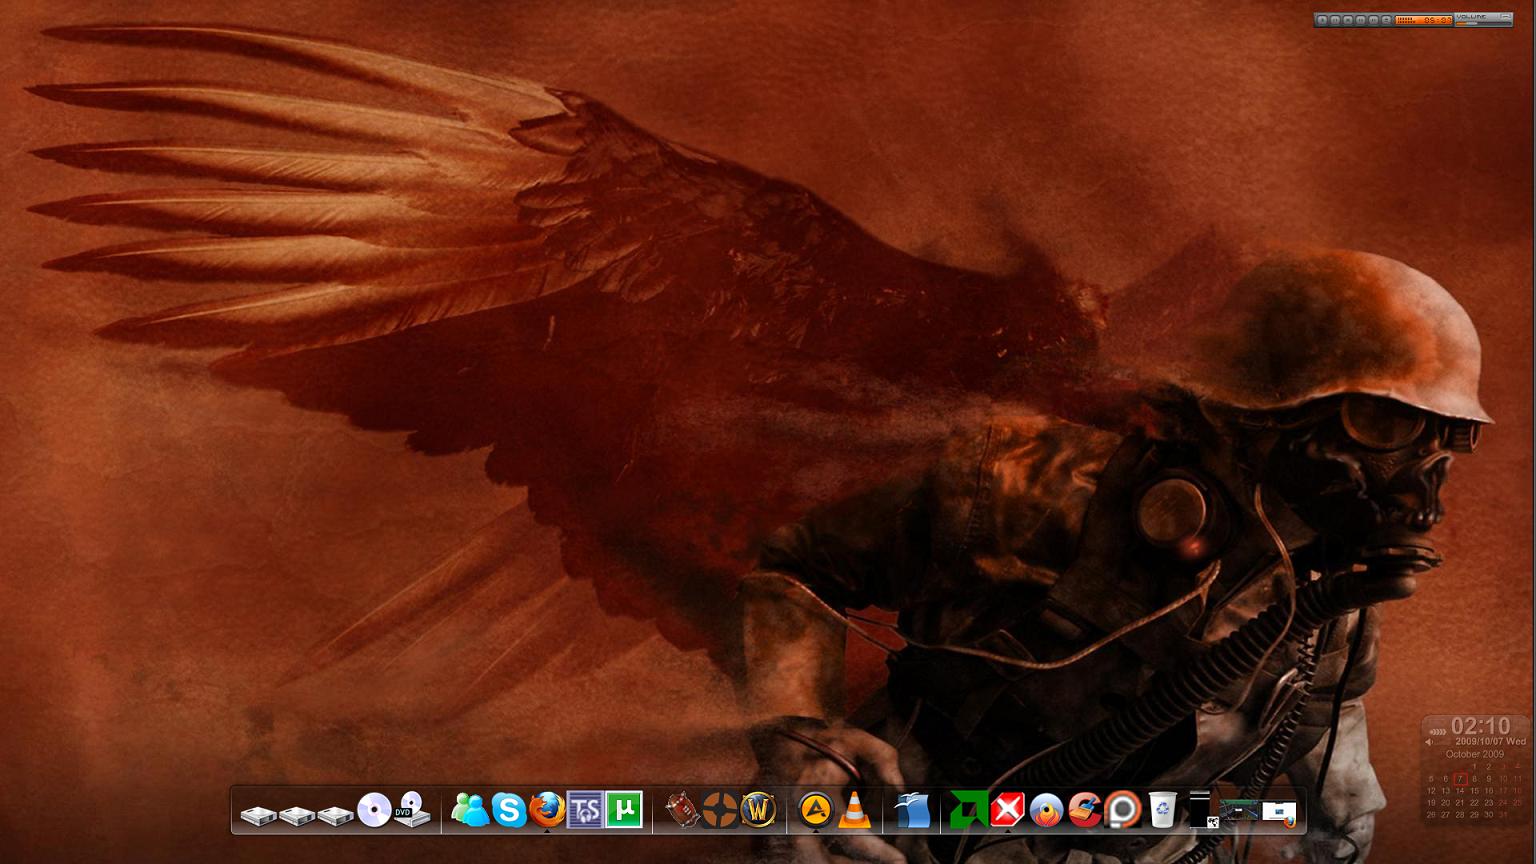Select day 30 in the calendar
The image size is (1536, 864).
pyautogui.click(x=1489, y=814)
